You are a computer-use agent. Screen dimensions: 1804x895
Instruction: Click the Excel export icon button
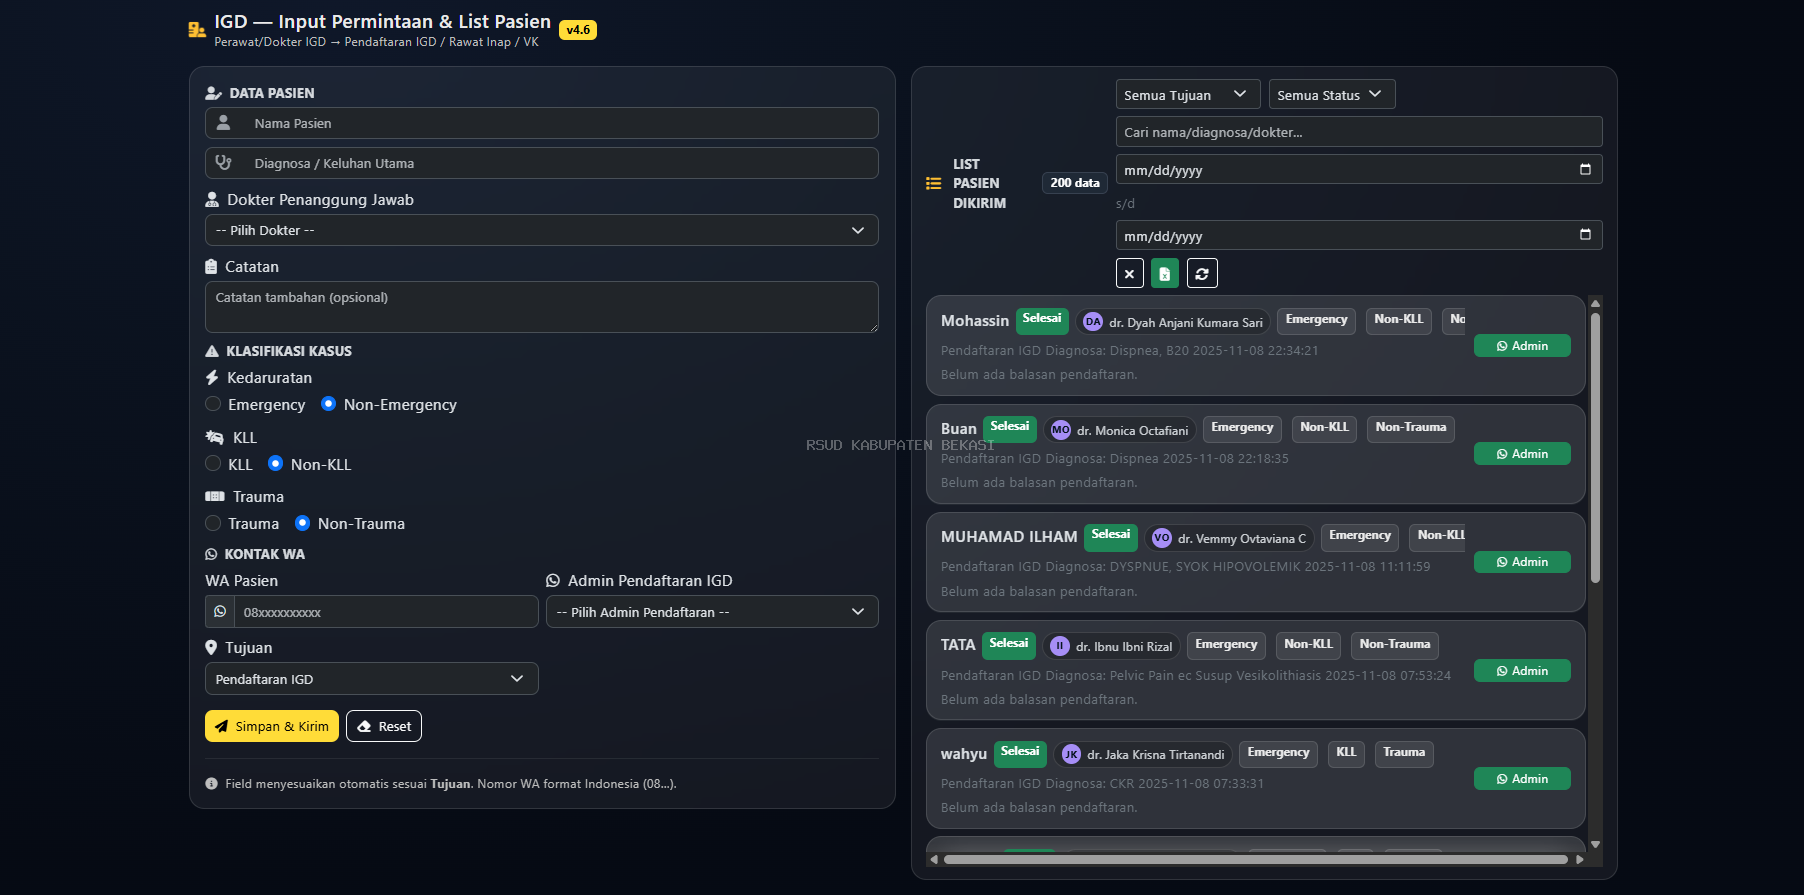point(1165,273)
